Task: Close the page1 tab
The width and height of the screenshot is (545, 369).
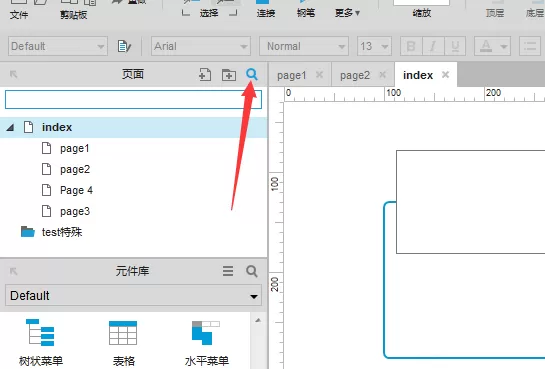Action: point(319,75)
